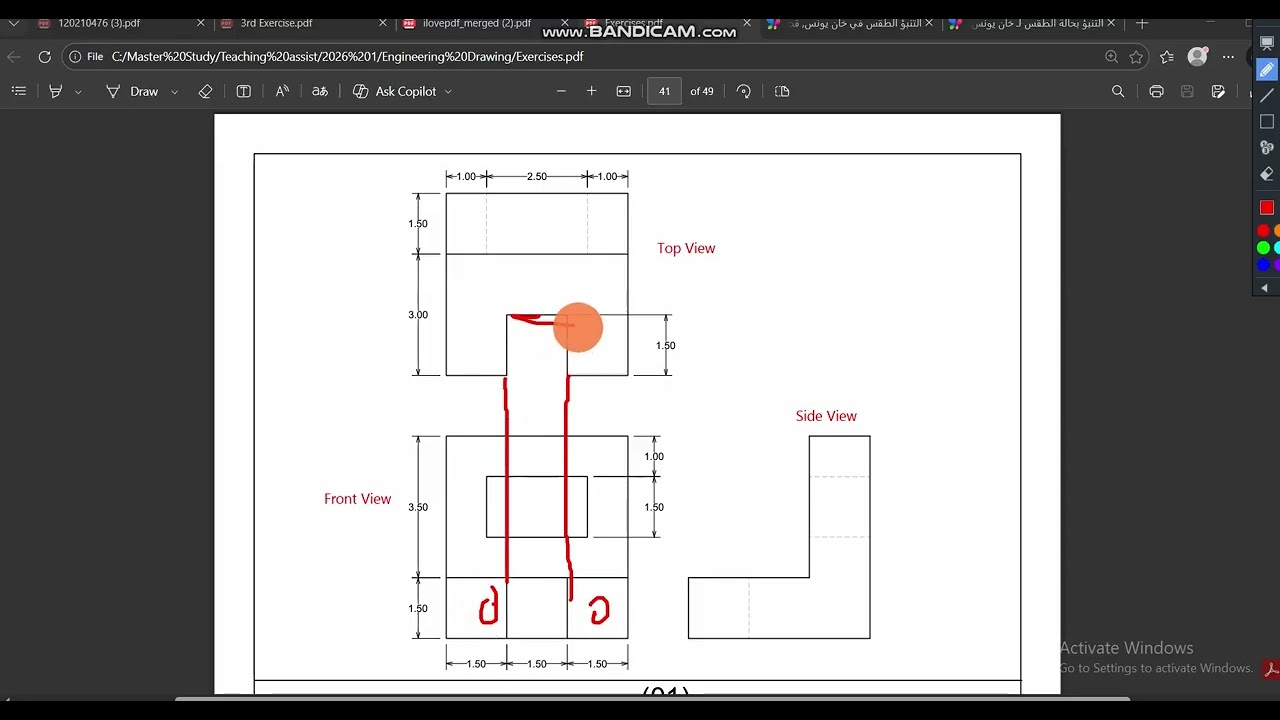Viewport: 1280px width, 720px height.
Task: Select the Add text box tool
Action: [243, 91]
